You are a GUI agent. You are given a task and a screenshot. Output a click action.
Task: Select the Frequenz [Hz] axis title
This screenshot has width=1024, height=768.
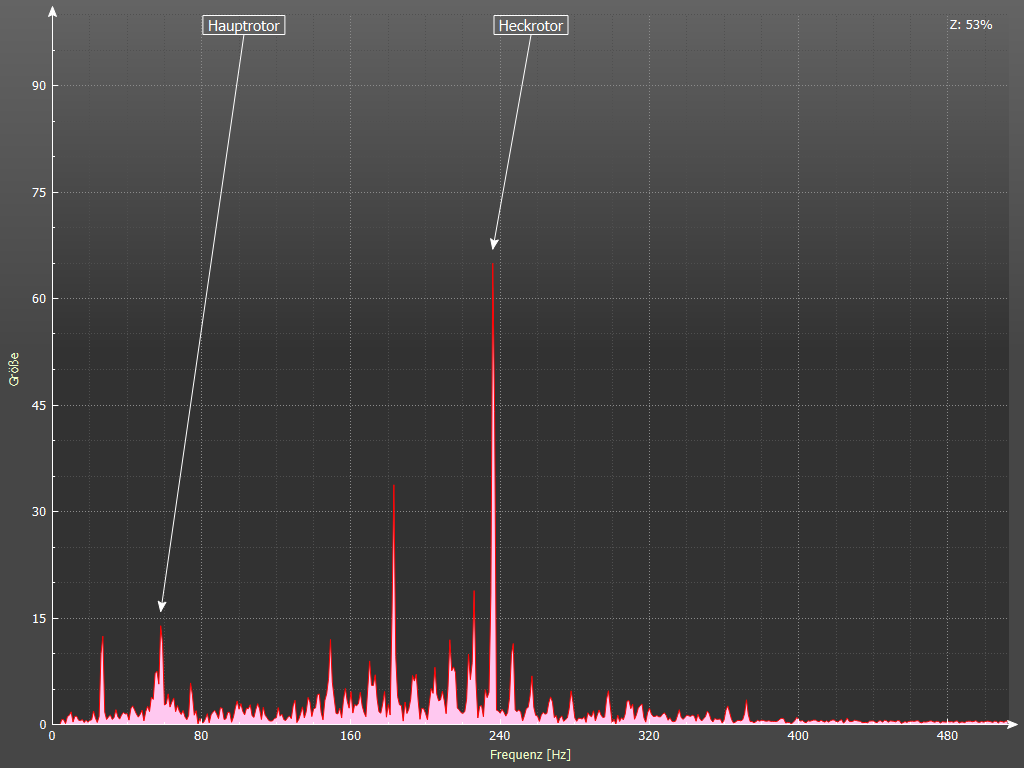coord(530,755)
